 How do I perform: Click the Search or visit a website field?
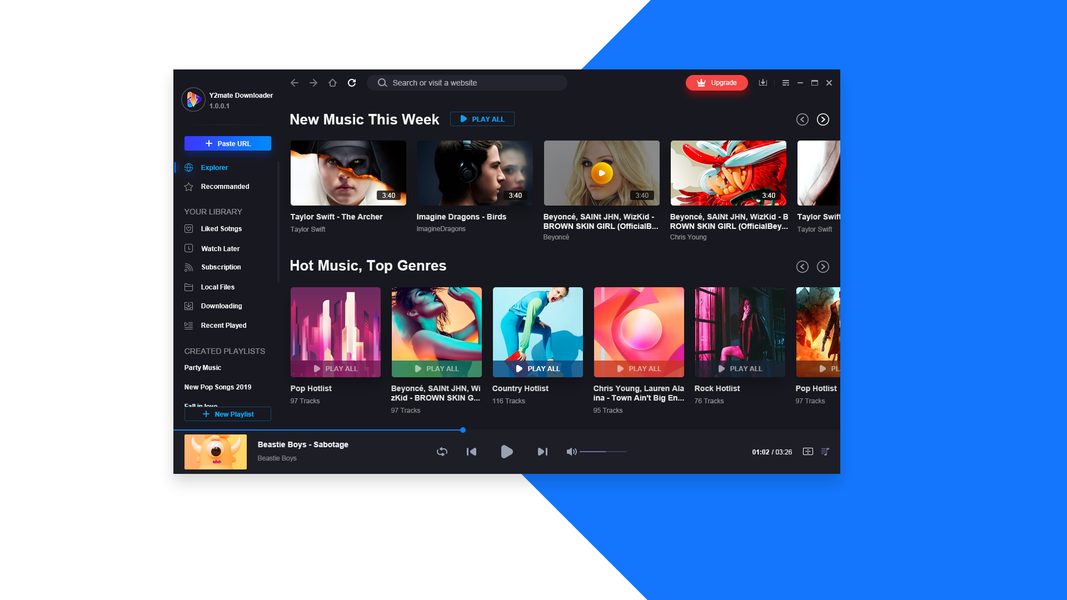(467, 83)
